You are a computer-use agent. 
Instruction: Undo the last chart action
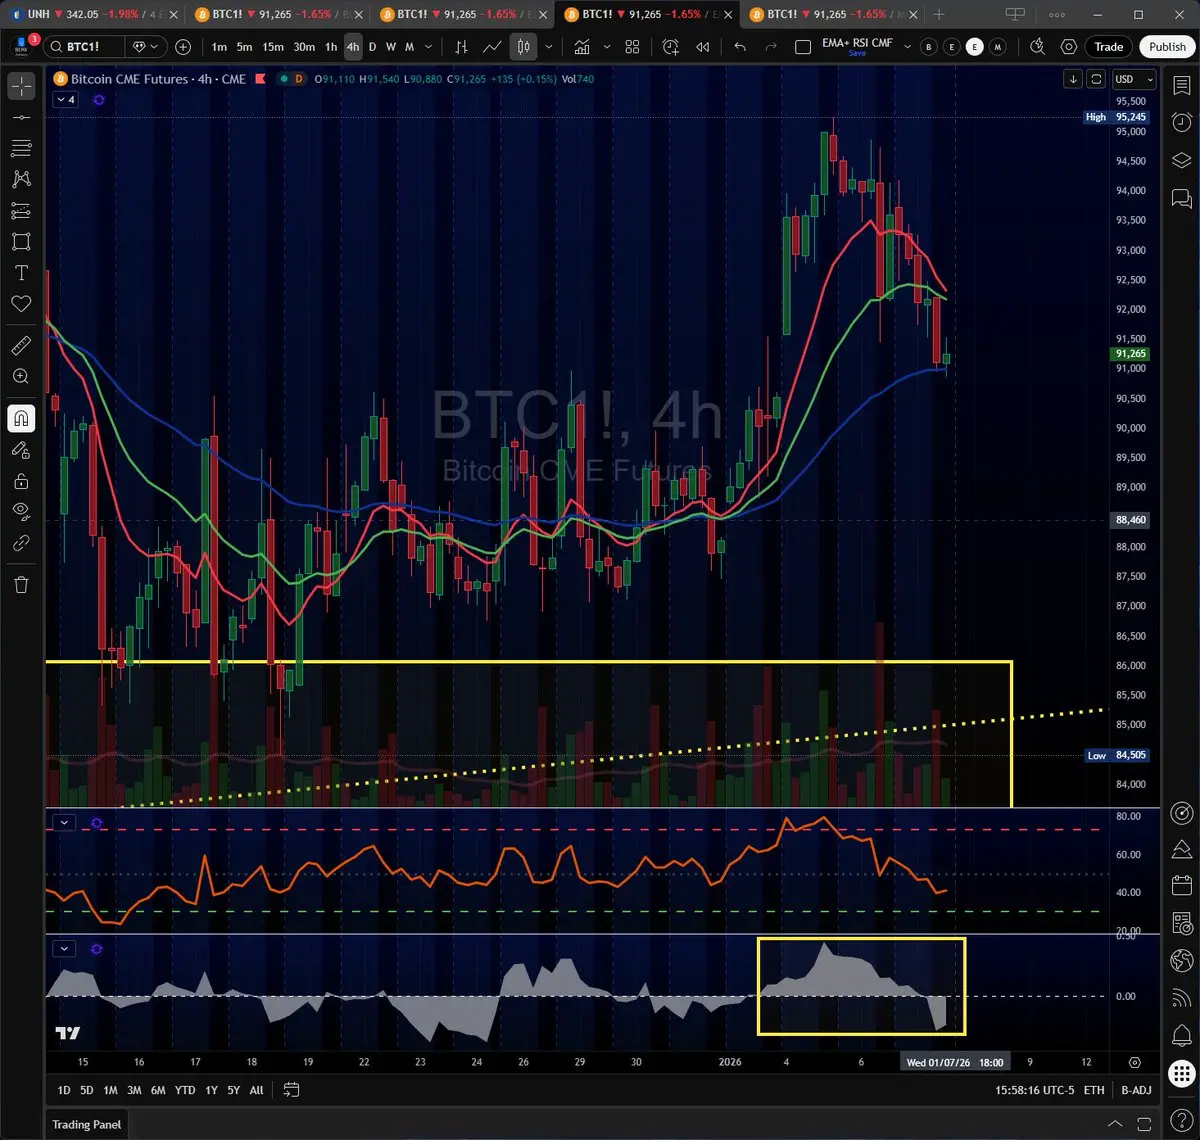[740, 47]
